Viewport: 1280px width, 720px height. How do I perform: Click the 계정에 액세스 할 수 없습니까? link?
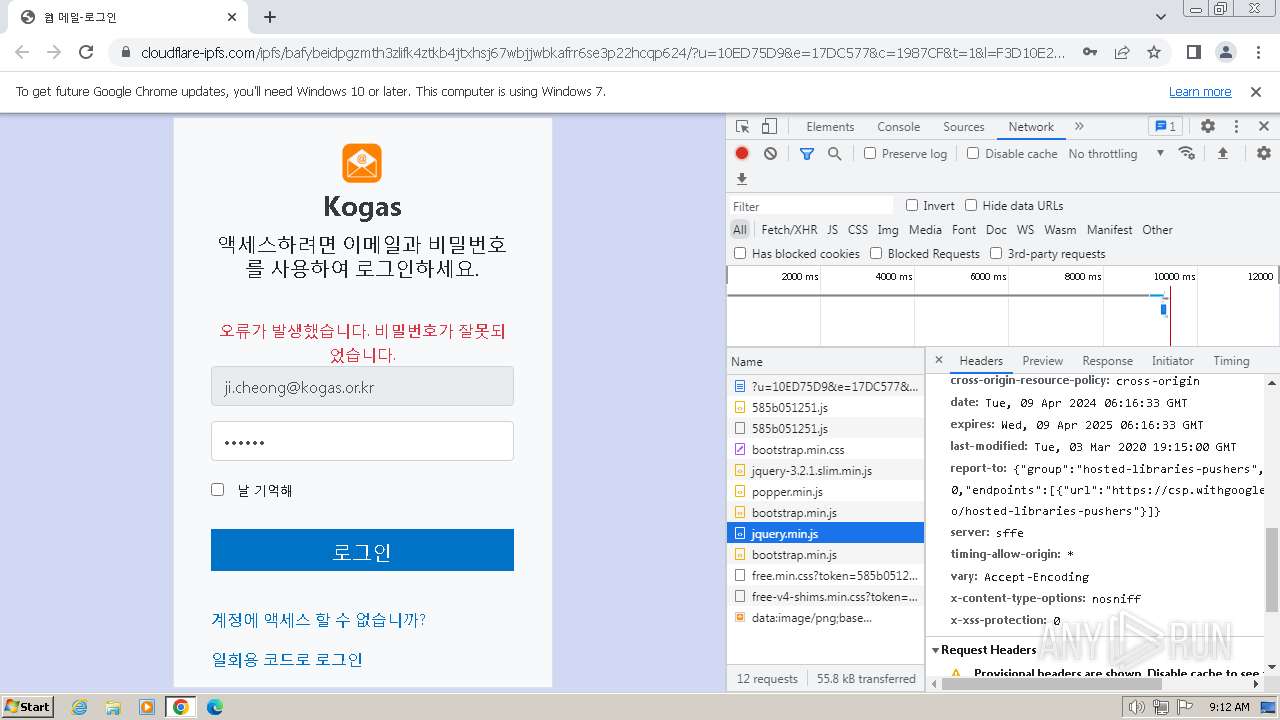point(318,620)
